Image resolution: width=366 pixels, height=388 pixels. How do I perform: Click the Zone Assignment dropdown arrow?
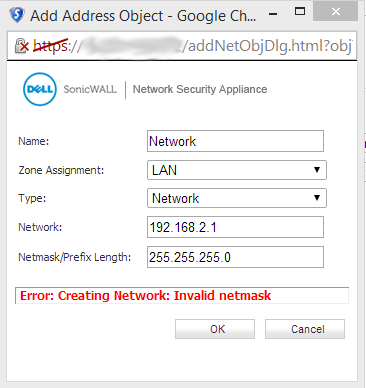point(317,170)
